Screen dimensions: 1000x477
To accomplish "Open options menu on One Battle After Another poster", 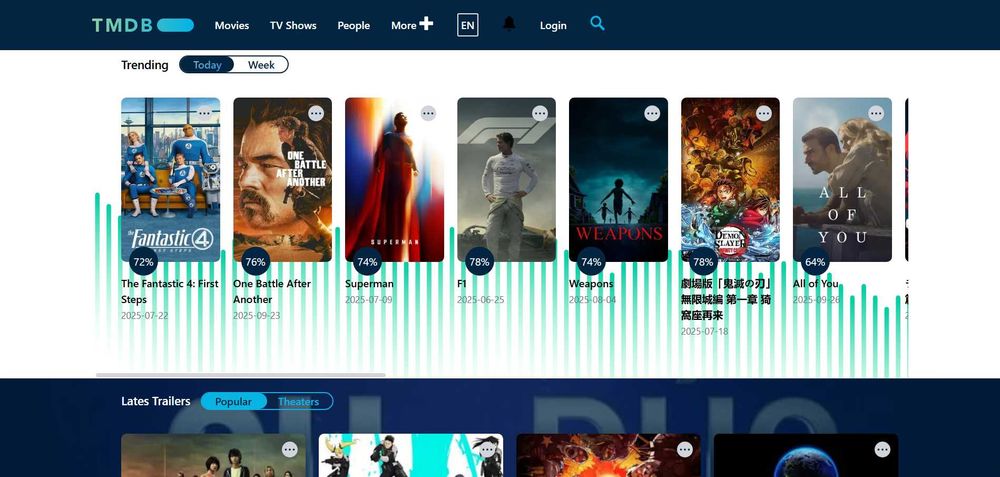I will click(x=316, y=114).
